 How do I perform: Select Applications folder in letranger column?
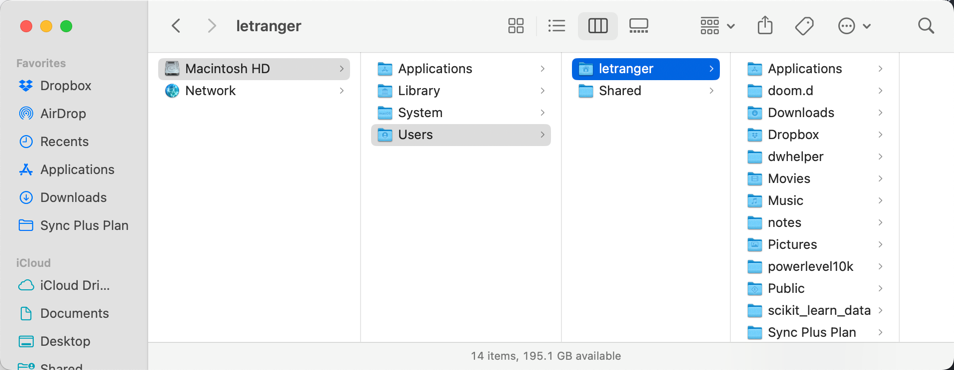coord(815,69)
